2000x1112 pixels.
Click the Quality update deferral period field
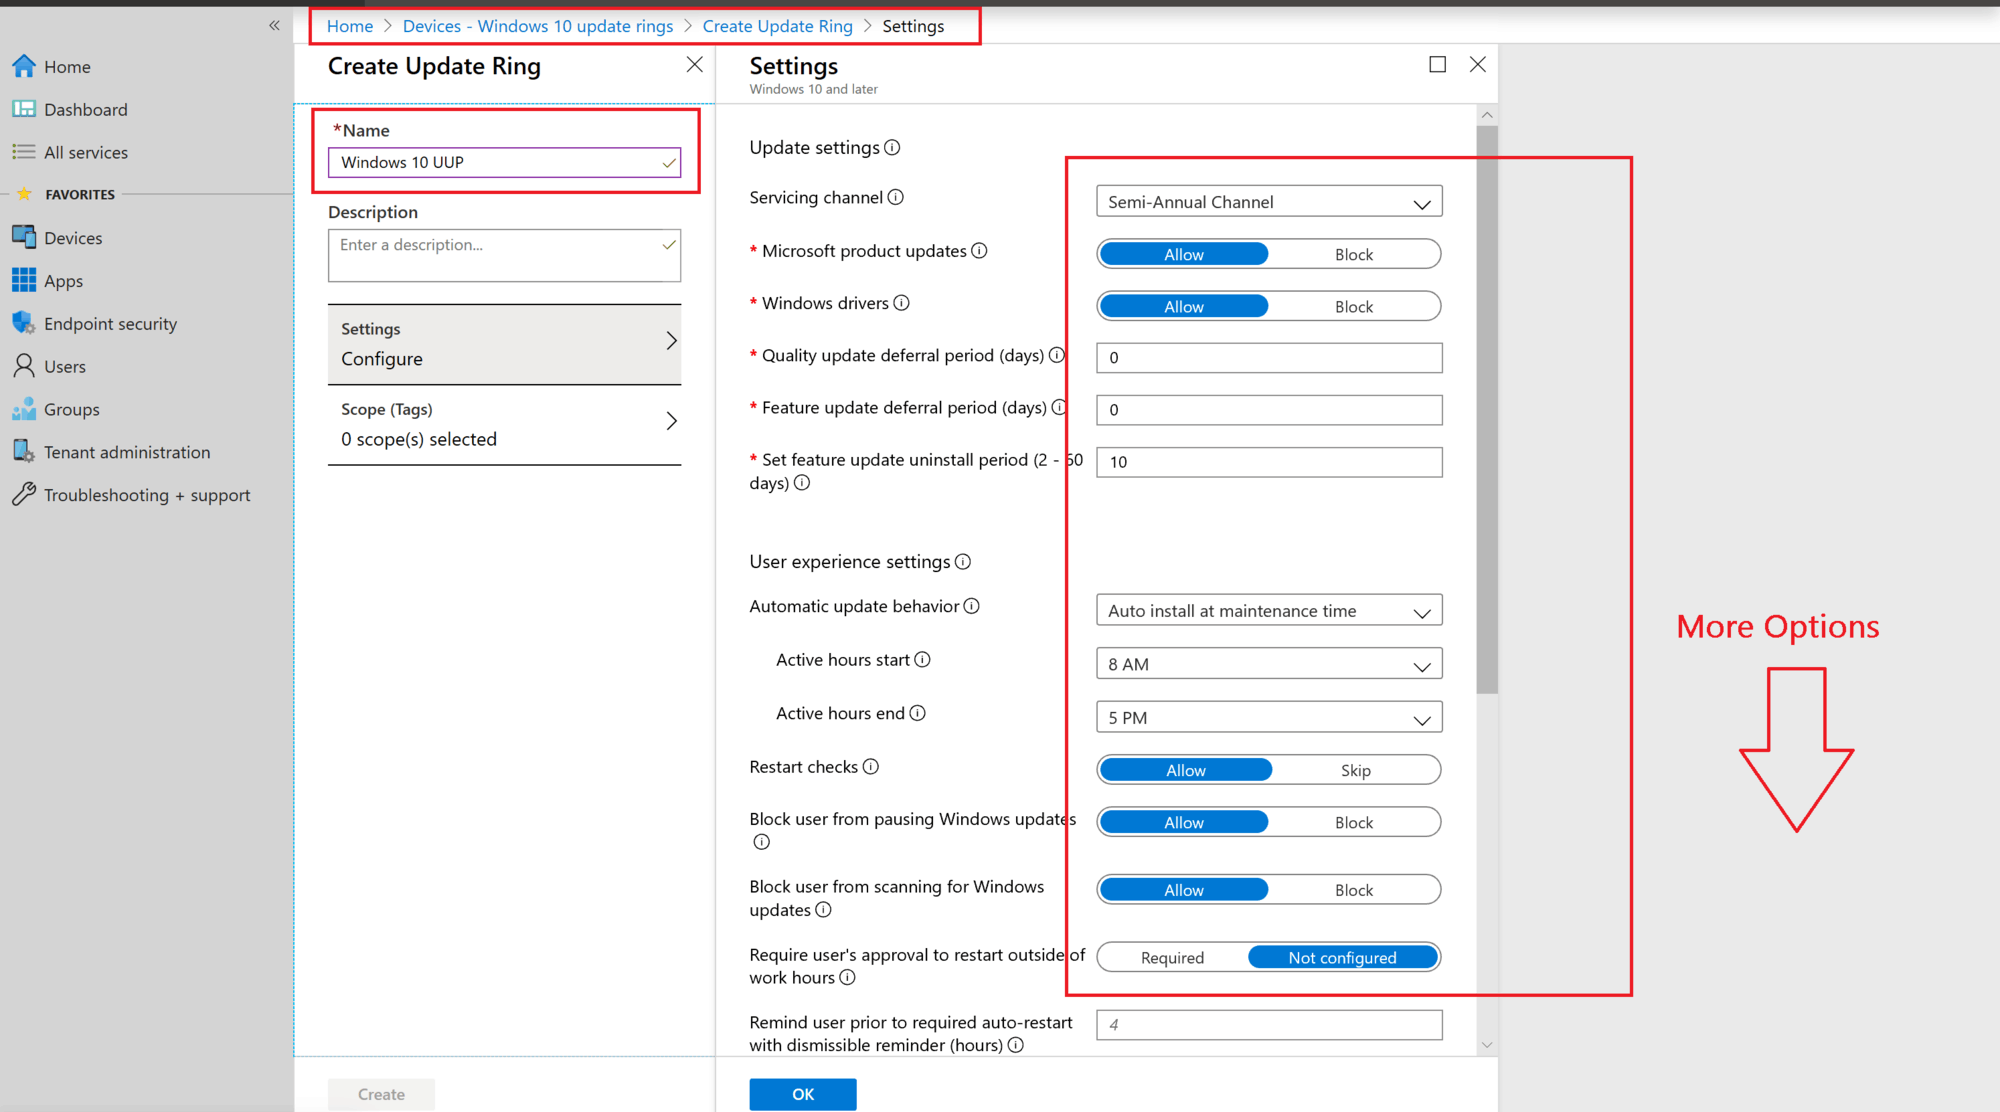pyautogui.click(x=1269, y=357)
